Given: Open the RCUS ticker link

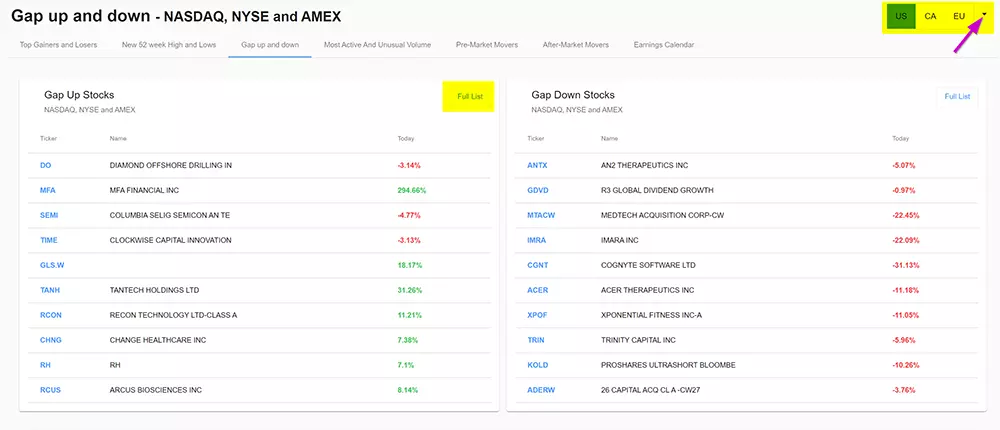Looking at the screenshot, I should pyautogui.click(x=51, y=390).
